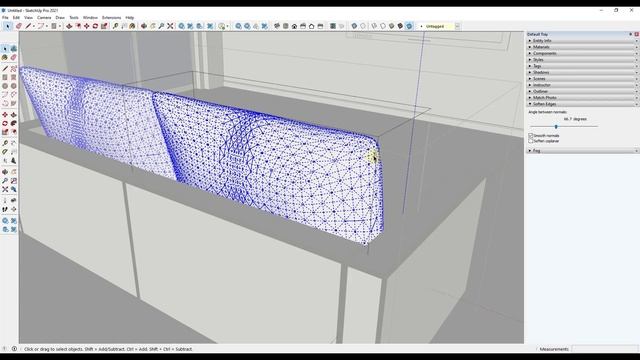
Task: Click Zoom Extents in left toolbar
Action: point(5,189)
